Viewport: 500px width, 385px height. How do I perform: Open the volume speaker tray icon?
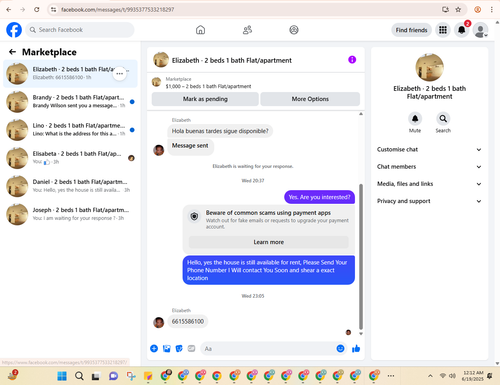pos(452,376)
